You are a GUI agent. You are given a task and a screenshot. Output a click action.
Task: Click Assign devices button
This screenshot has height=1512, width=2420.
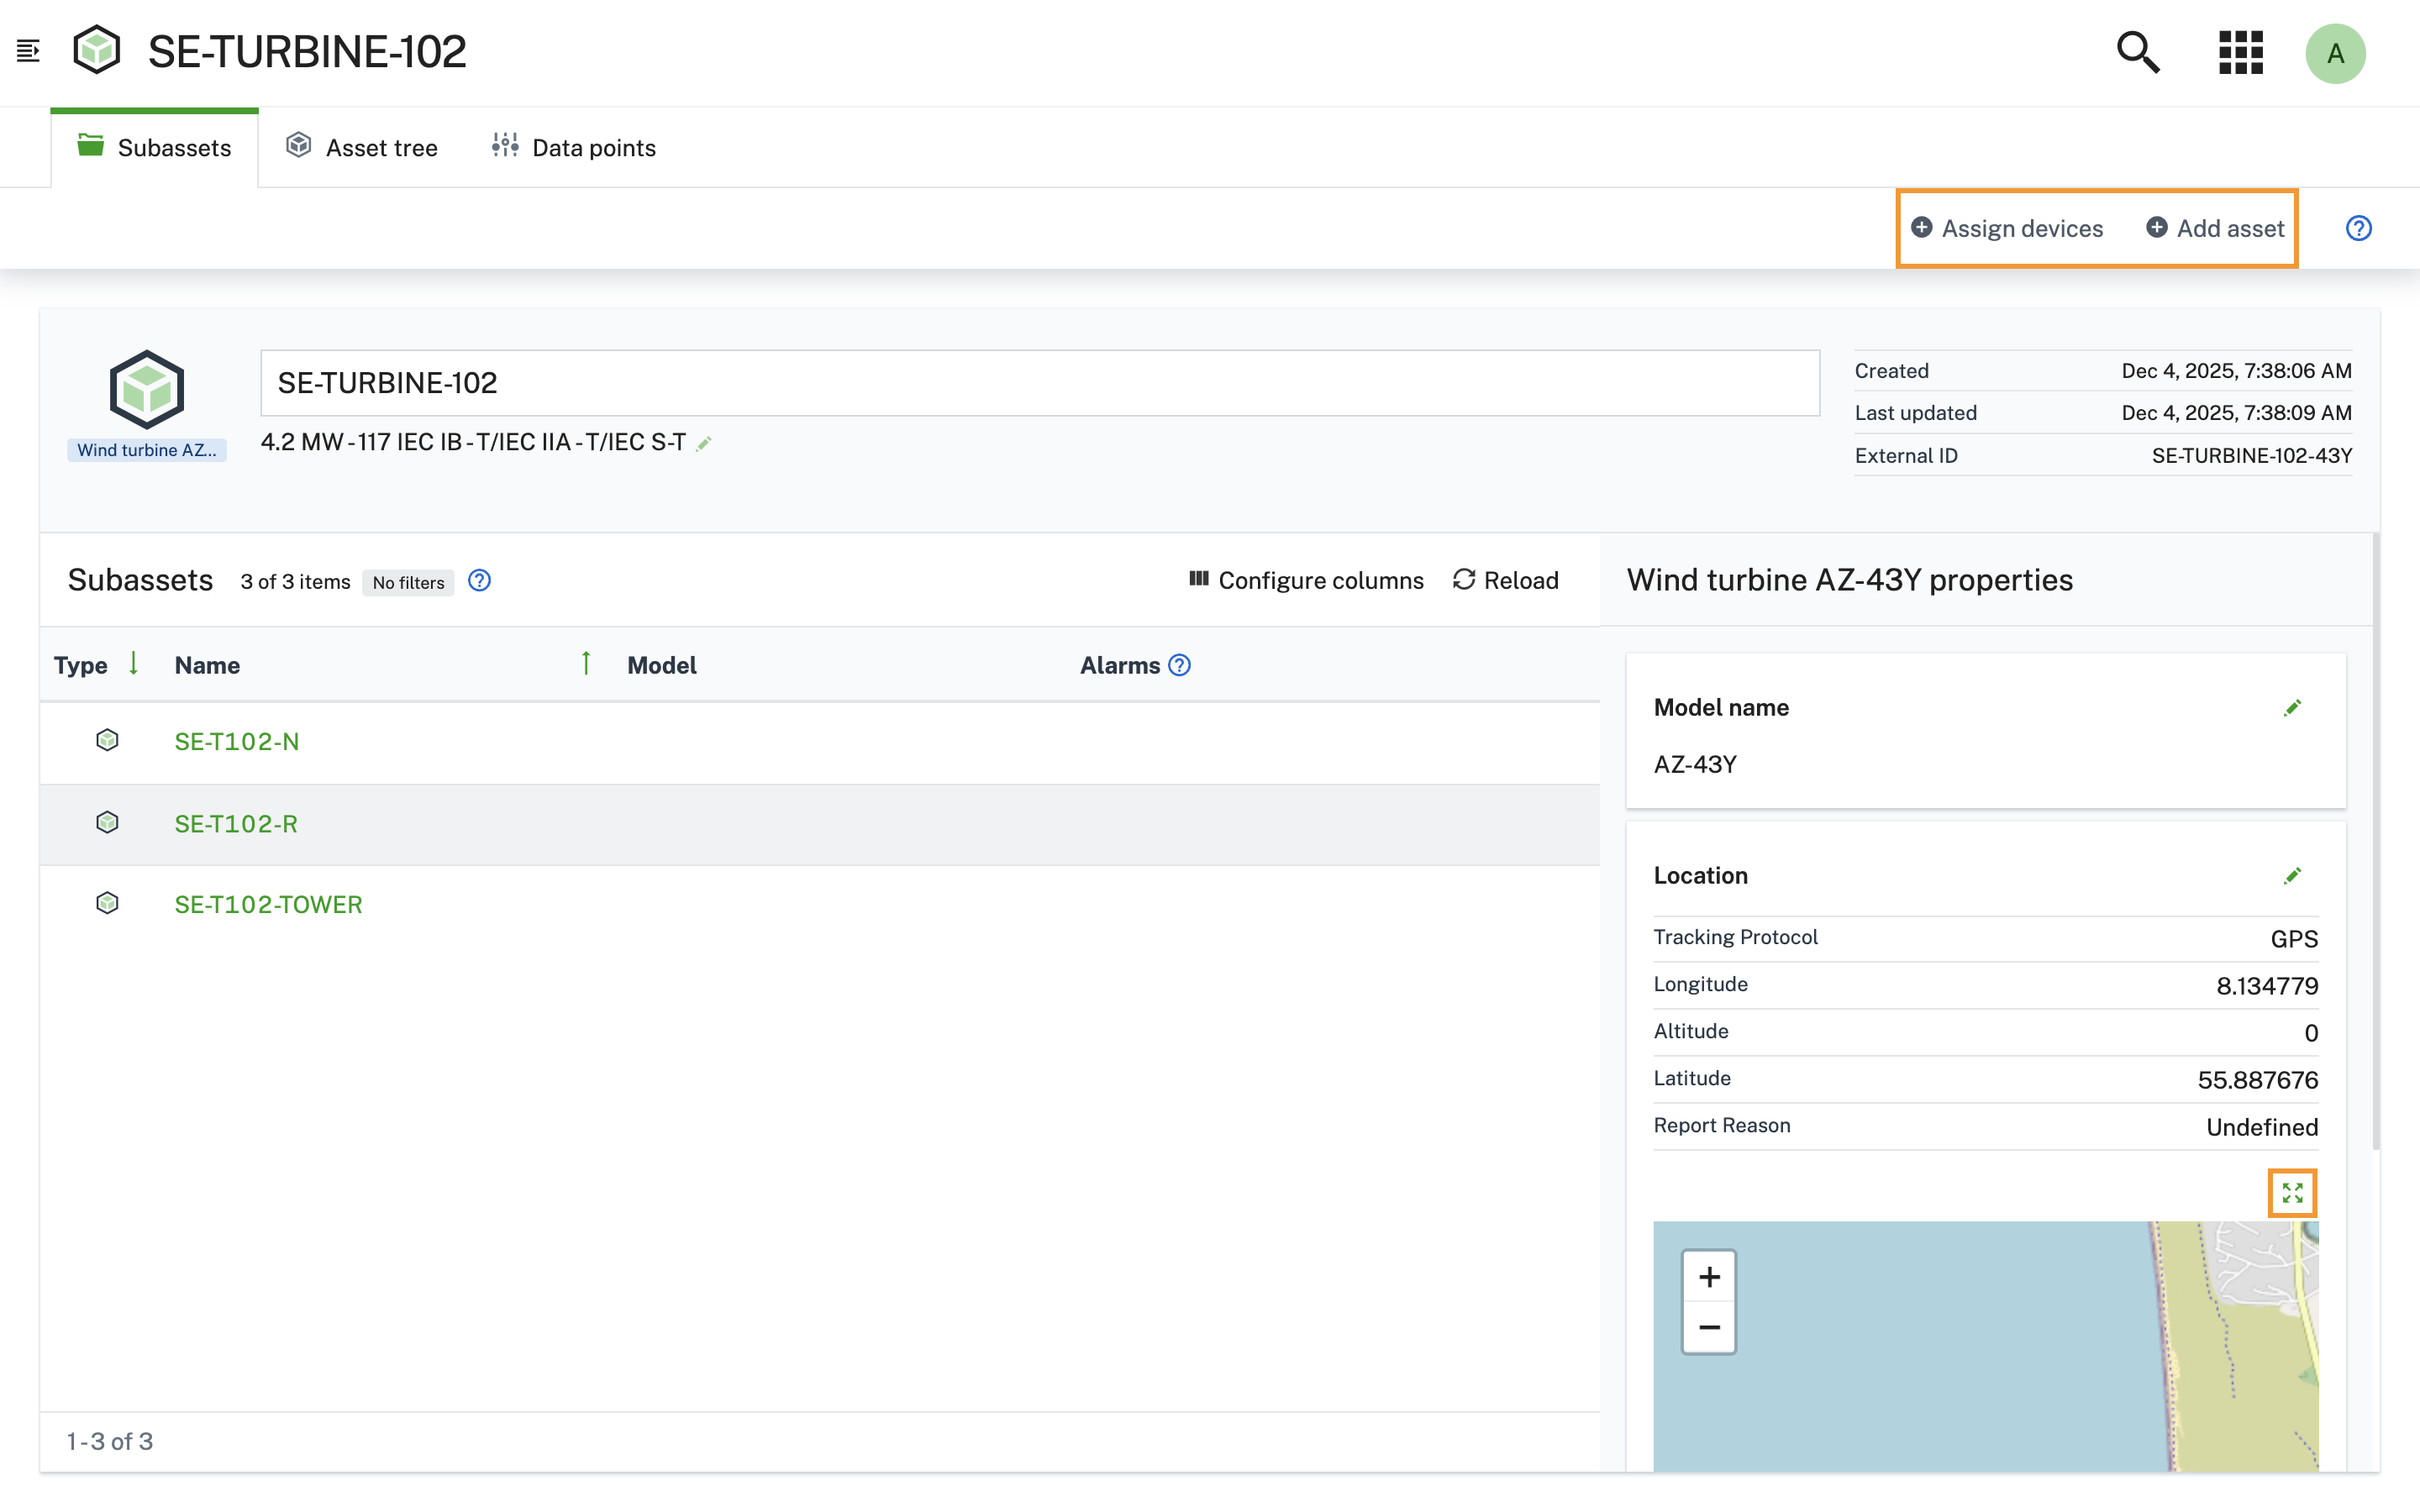2007,229
